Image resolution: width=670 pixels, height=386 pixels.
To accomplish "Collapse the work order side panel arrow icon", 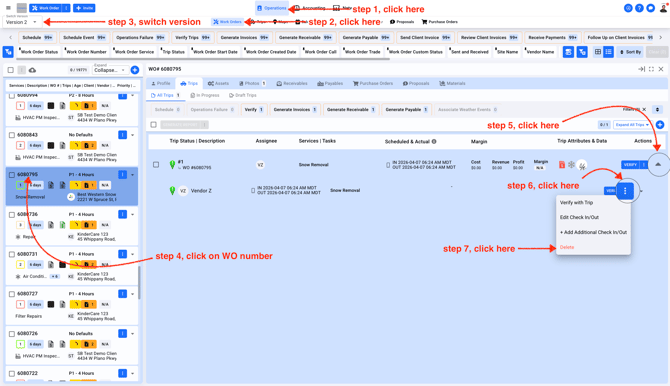I will [641, 69].
